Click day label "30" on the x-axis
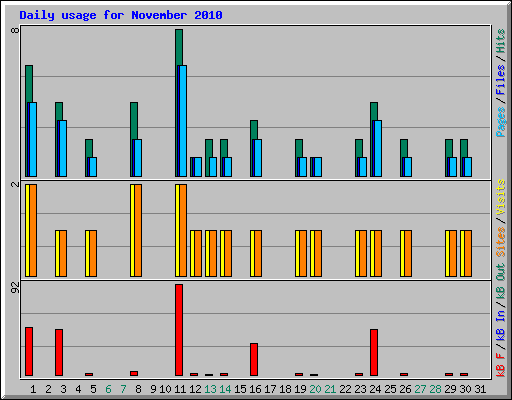 [465, 389]
